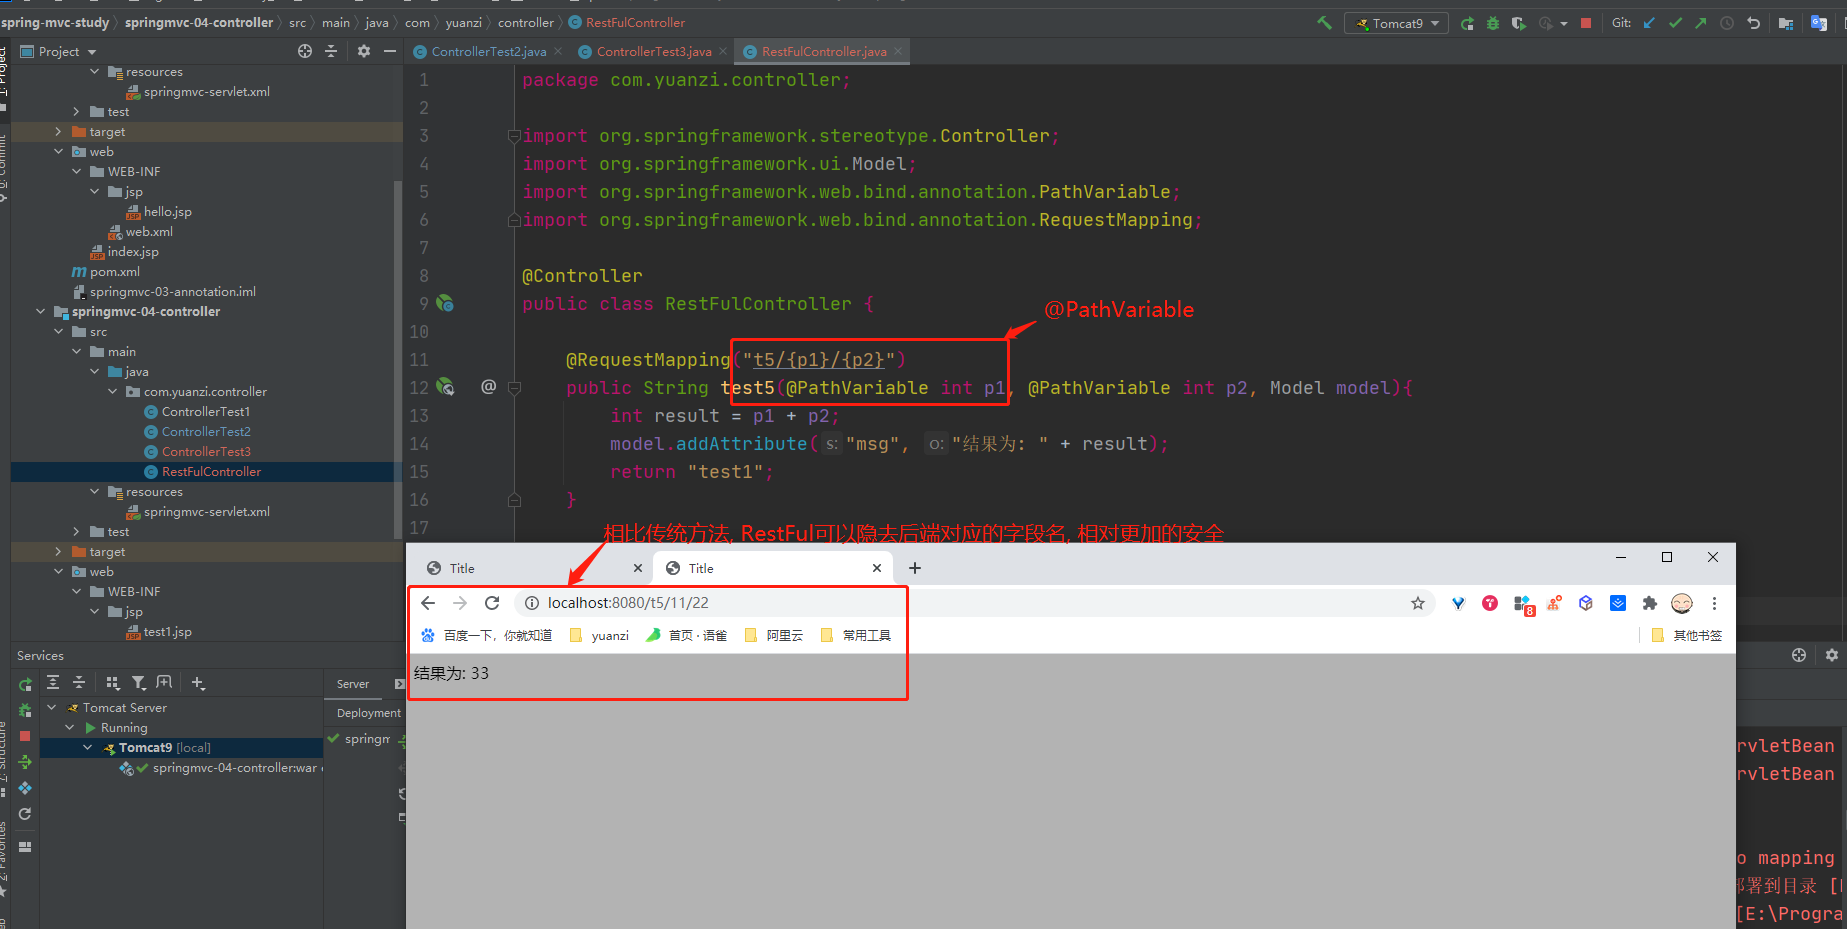The height and width of the screenshot is (929, 1847).
Task: Collapse the main folder in springmvc-04-controller
Action: [x=76, y=352]
